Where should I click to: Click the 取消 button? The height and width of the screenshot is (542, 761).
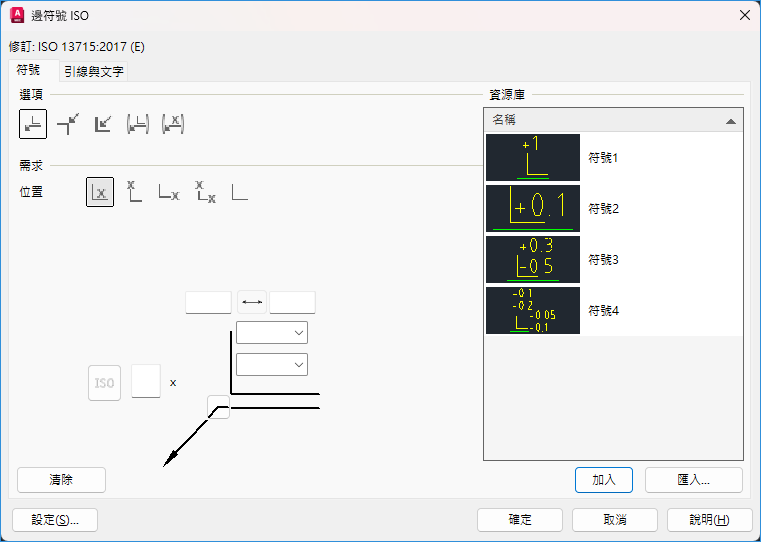tap(615, 520)
